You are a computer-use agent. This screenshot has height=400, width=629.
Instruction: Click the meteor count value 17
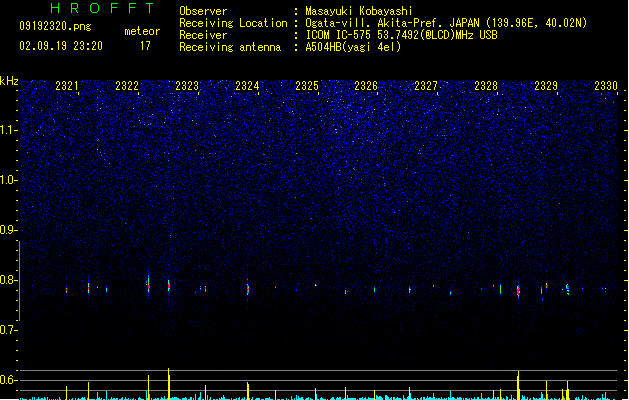tap(145, 46)
